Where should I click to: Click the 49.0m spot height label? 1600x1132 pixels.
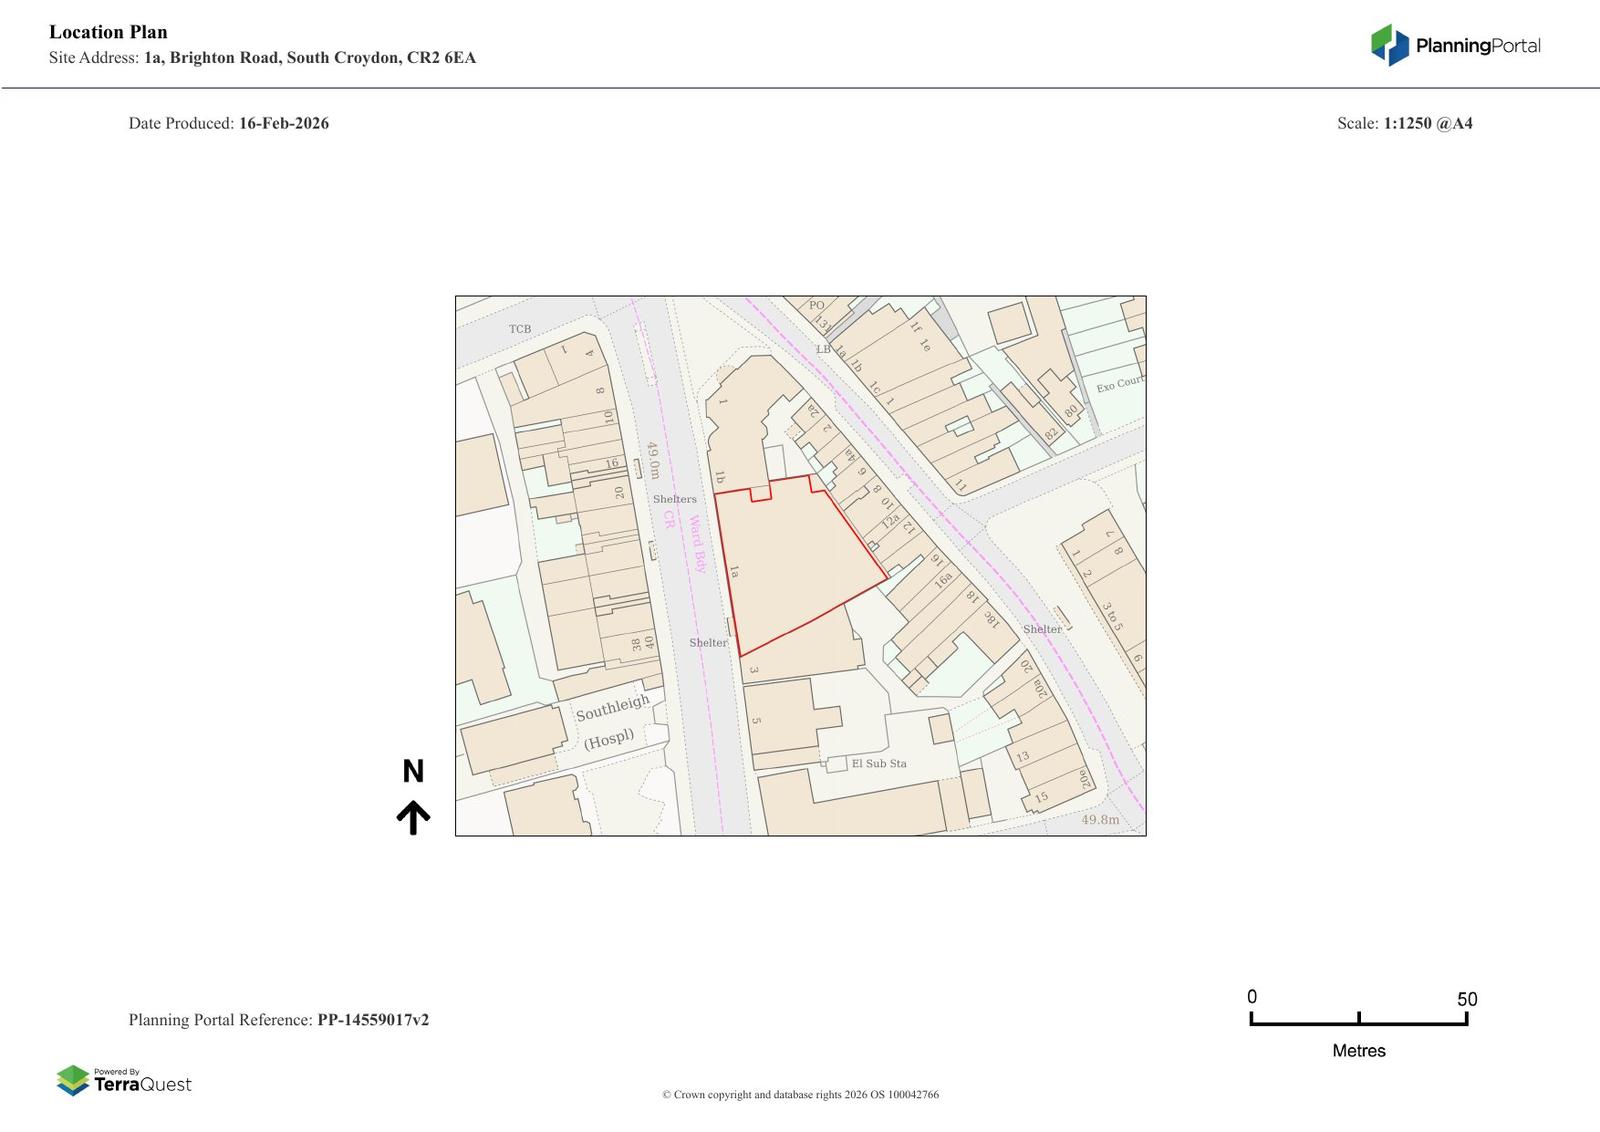coord(652,460)
